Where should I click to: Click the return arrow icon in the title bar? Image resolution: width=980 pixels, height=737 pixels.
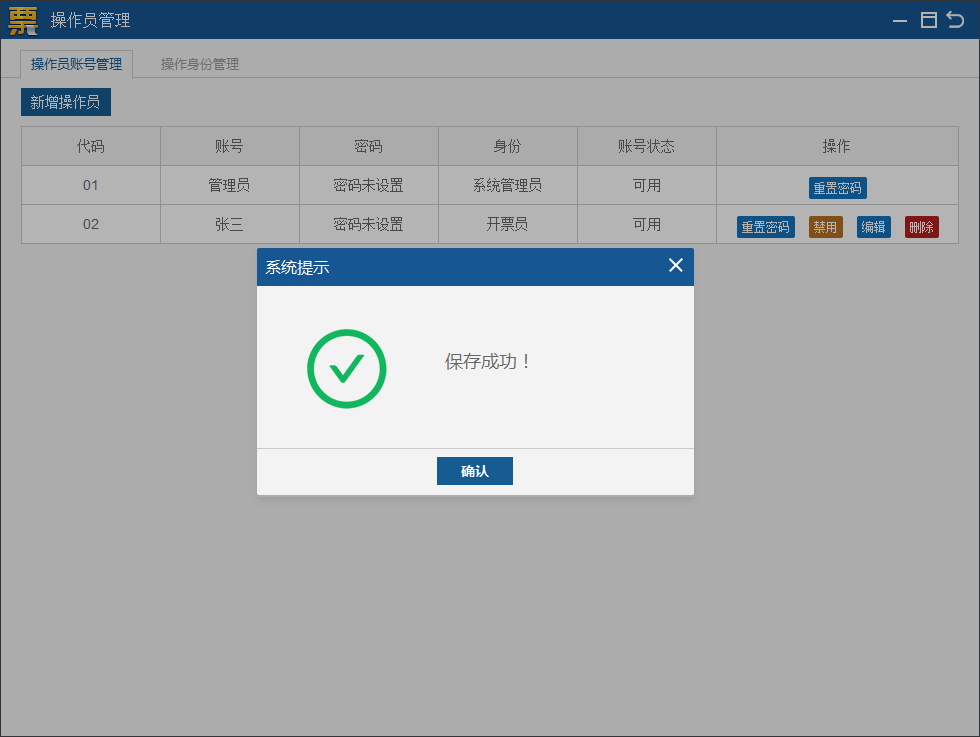[x=956, y=20]
